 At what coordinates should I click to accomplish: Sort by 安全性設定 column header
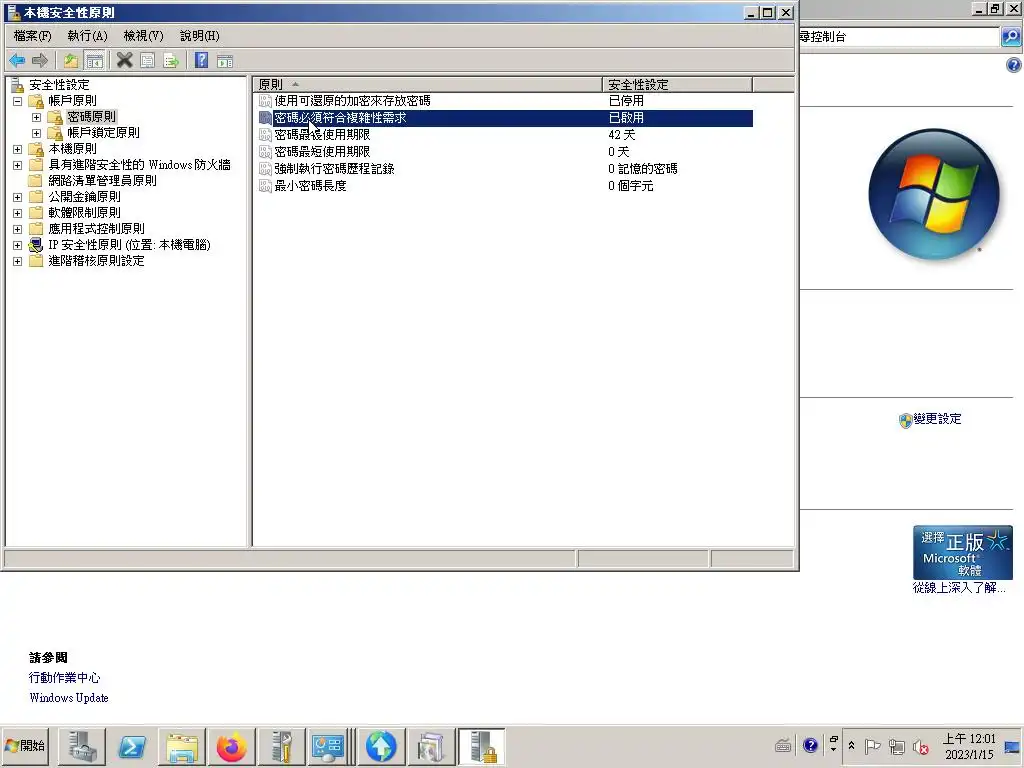pyautogui.click(x=677, y=84)
